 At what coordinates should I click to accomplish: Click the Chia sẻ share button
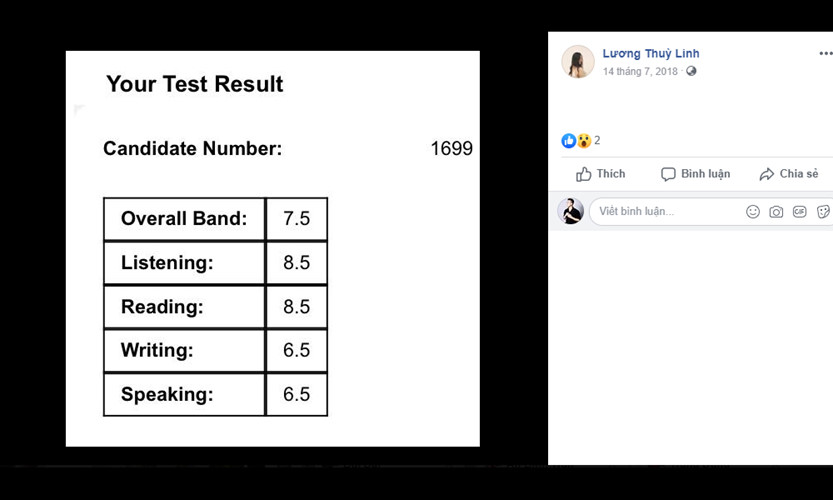tap(788, 174)
